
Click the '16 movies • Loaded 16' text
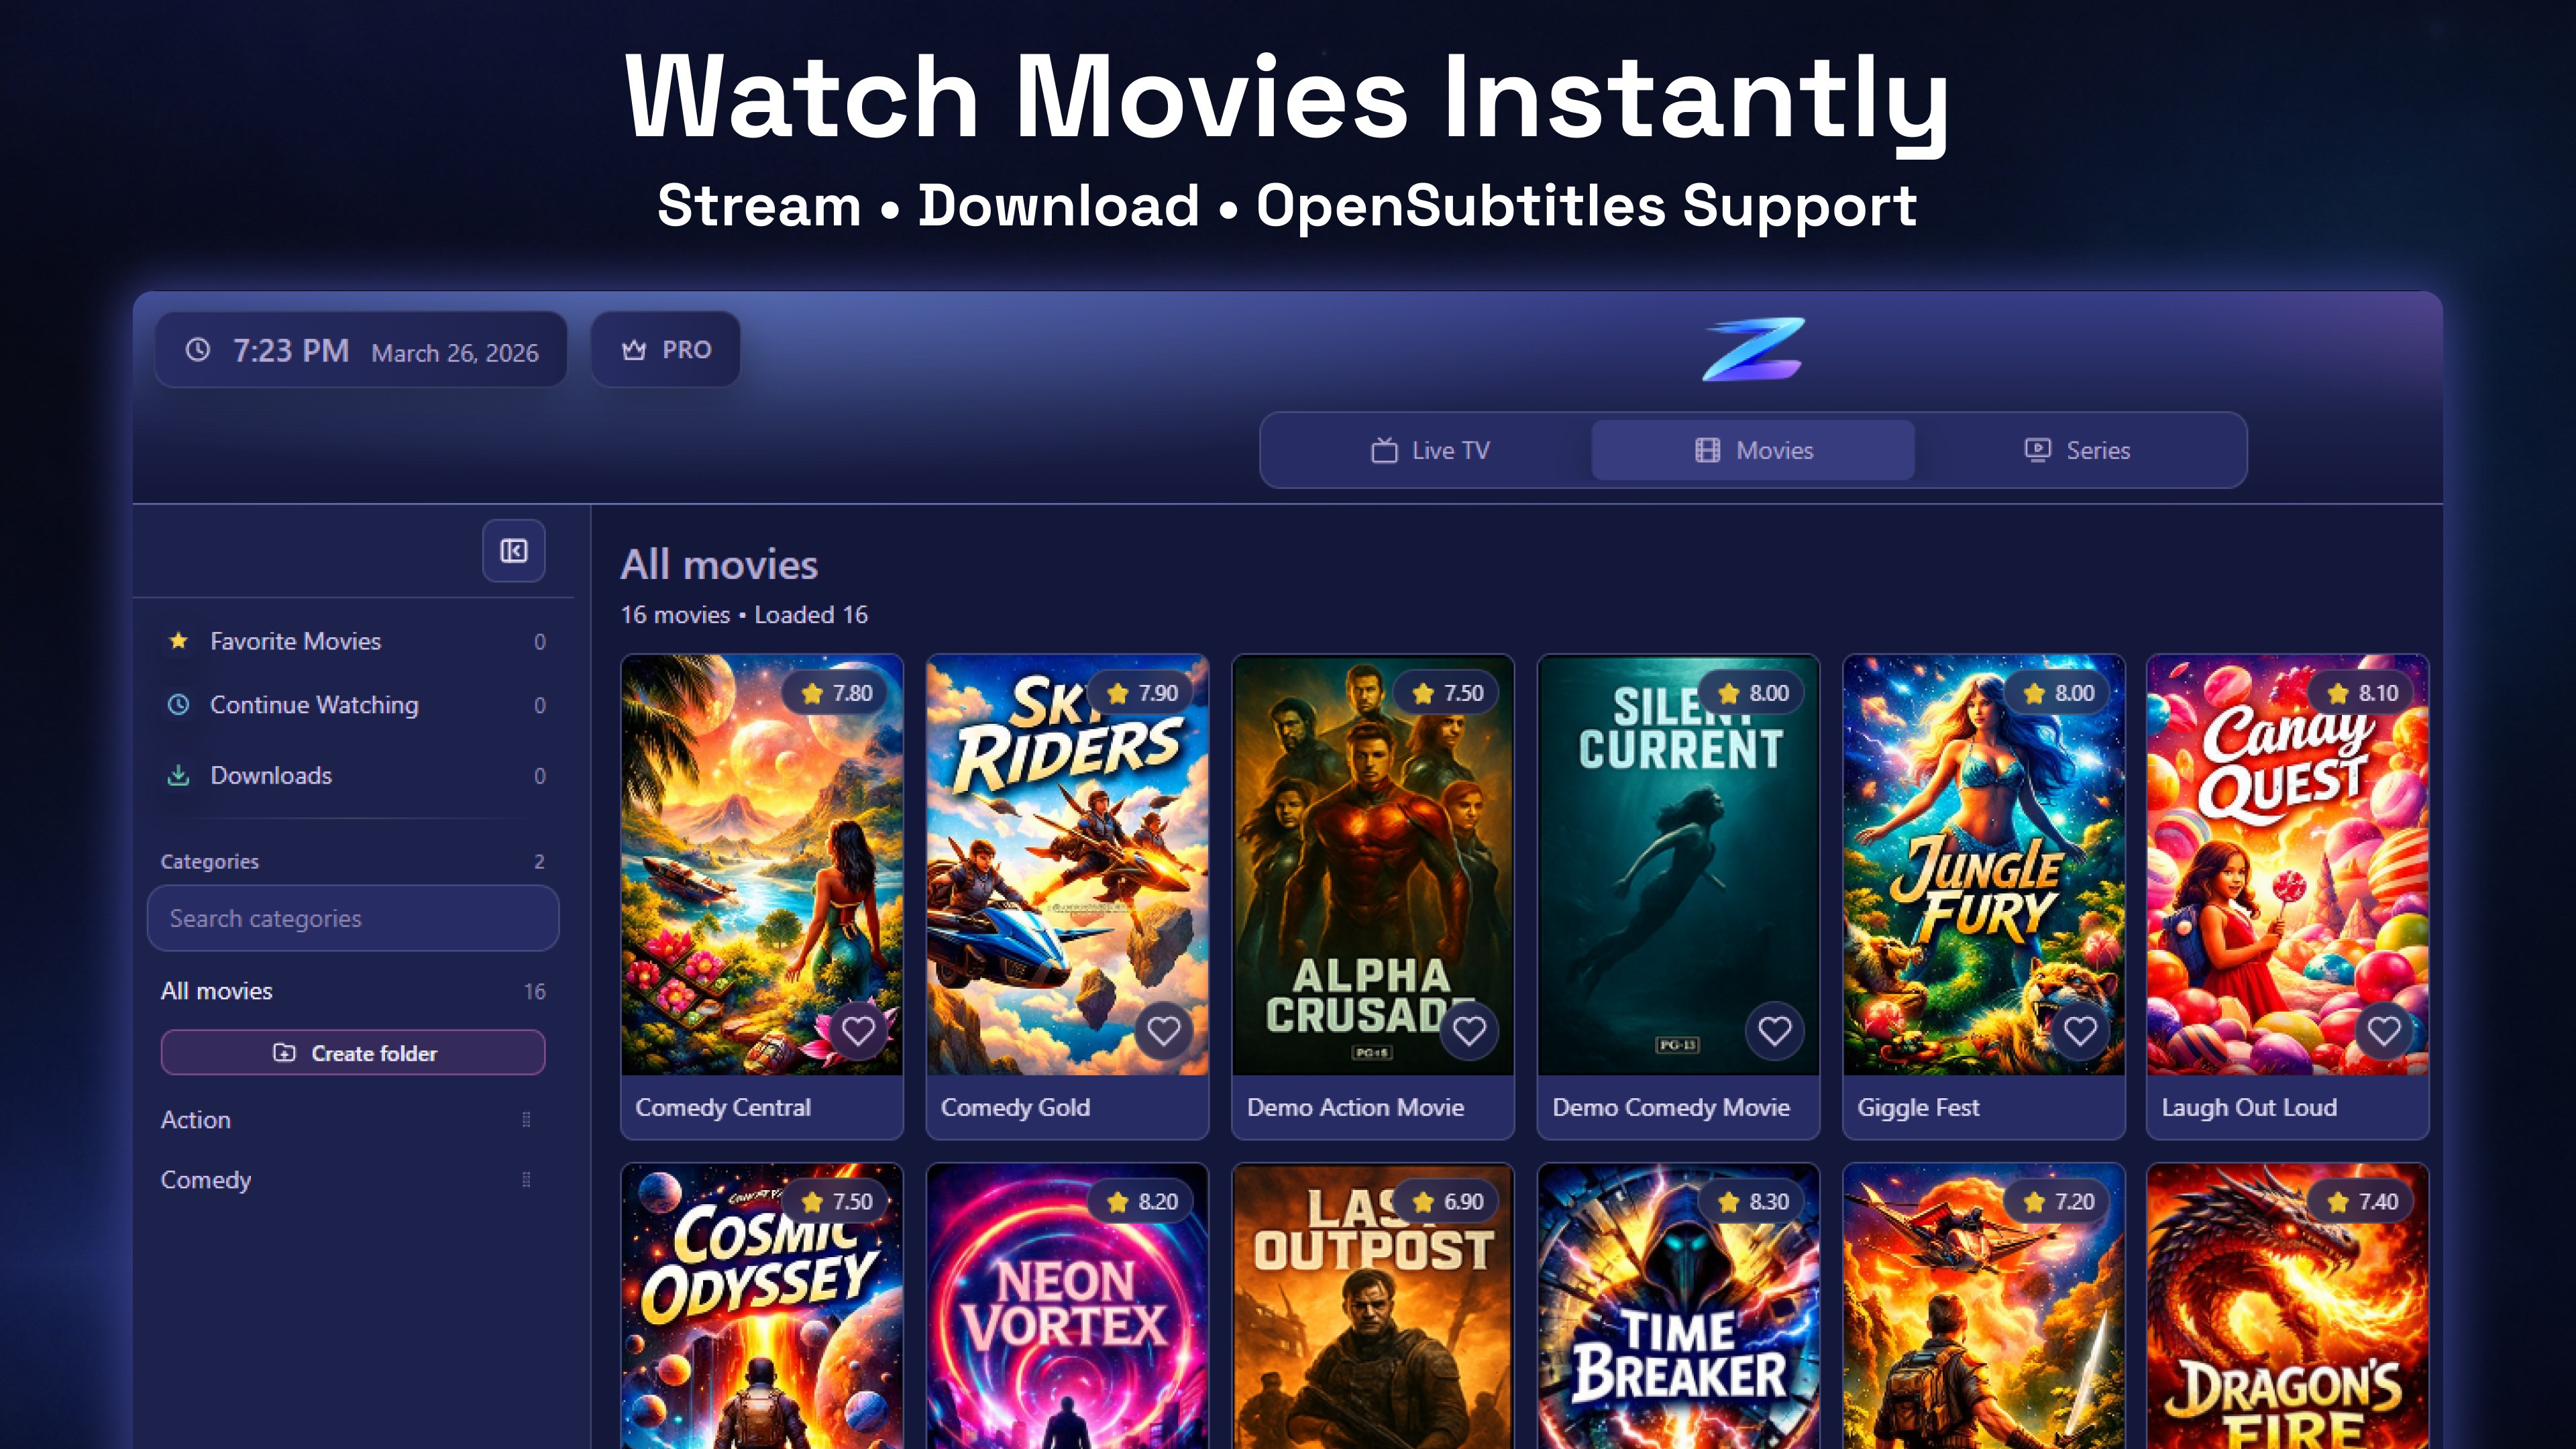click(x=744, y=615)
